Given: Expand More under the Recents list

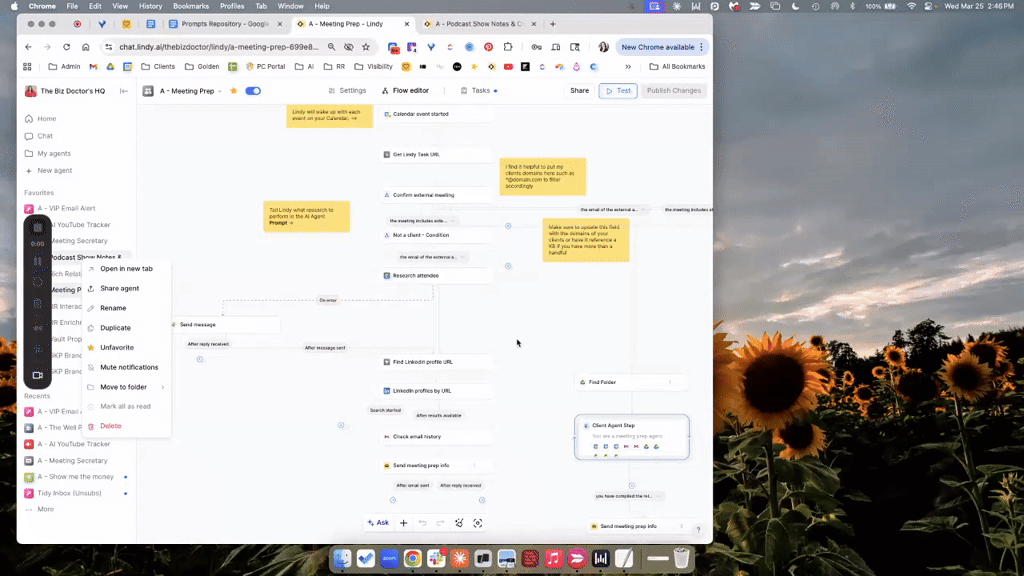Looking at the screenshot, I should pyautogui.click(x=45, y=509).
